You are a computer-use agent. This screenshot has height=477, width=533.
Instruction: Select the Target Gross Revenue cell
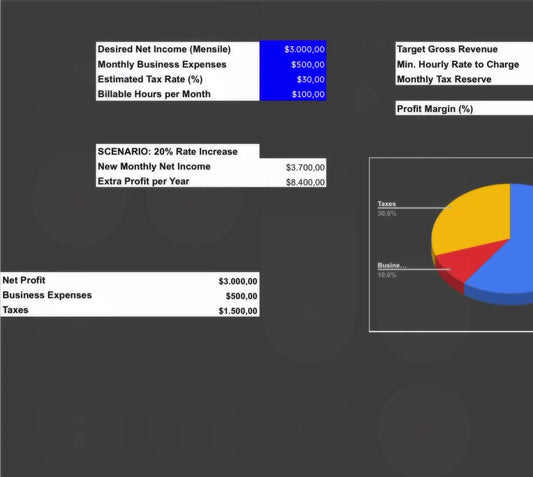click(464, 49)
